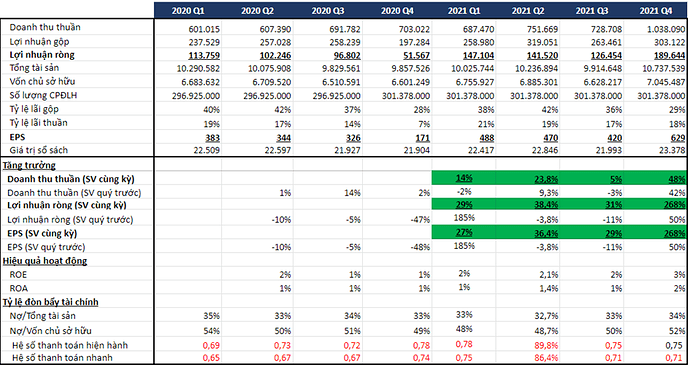The height and width of the screenshot is (367, 690).
Task: Select the ROA value 1,4%
Action: click(x=548, y=289)
